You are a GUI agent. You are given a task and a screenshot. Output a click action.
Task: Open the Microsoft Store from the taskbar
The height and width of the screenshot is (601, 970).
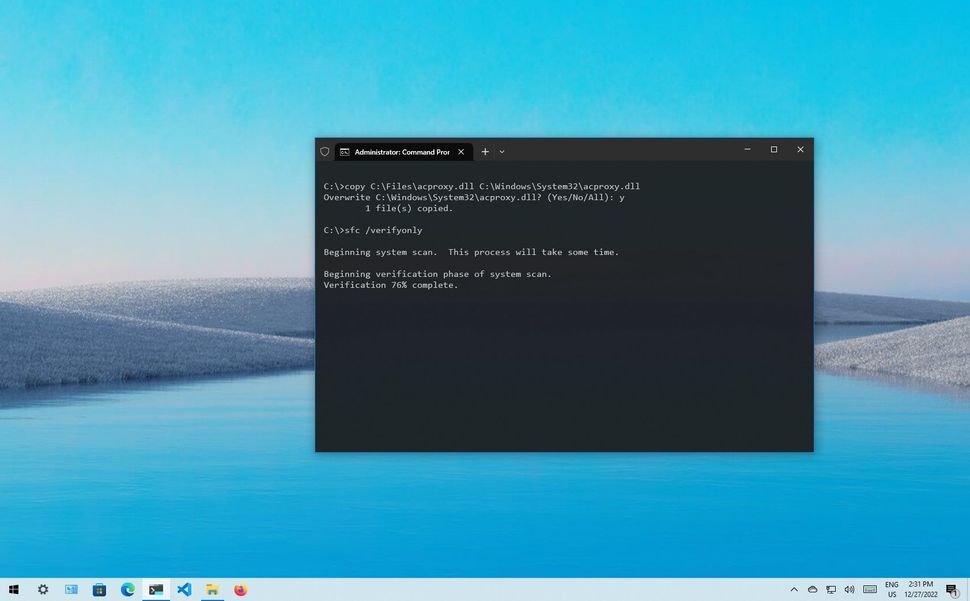pos(99,589)
